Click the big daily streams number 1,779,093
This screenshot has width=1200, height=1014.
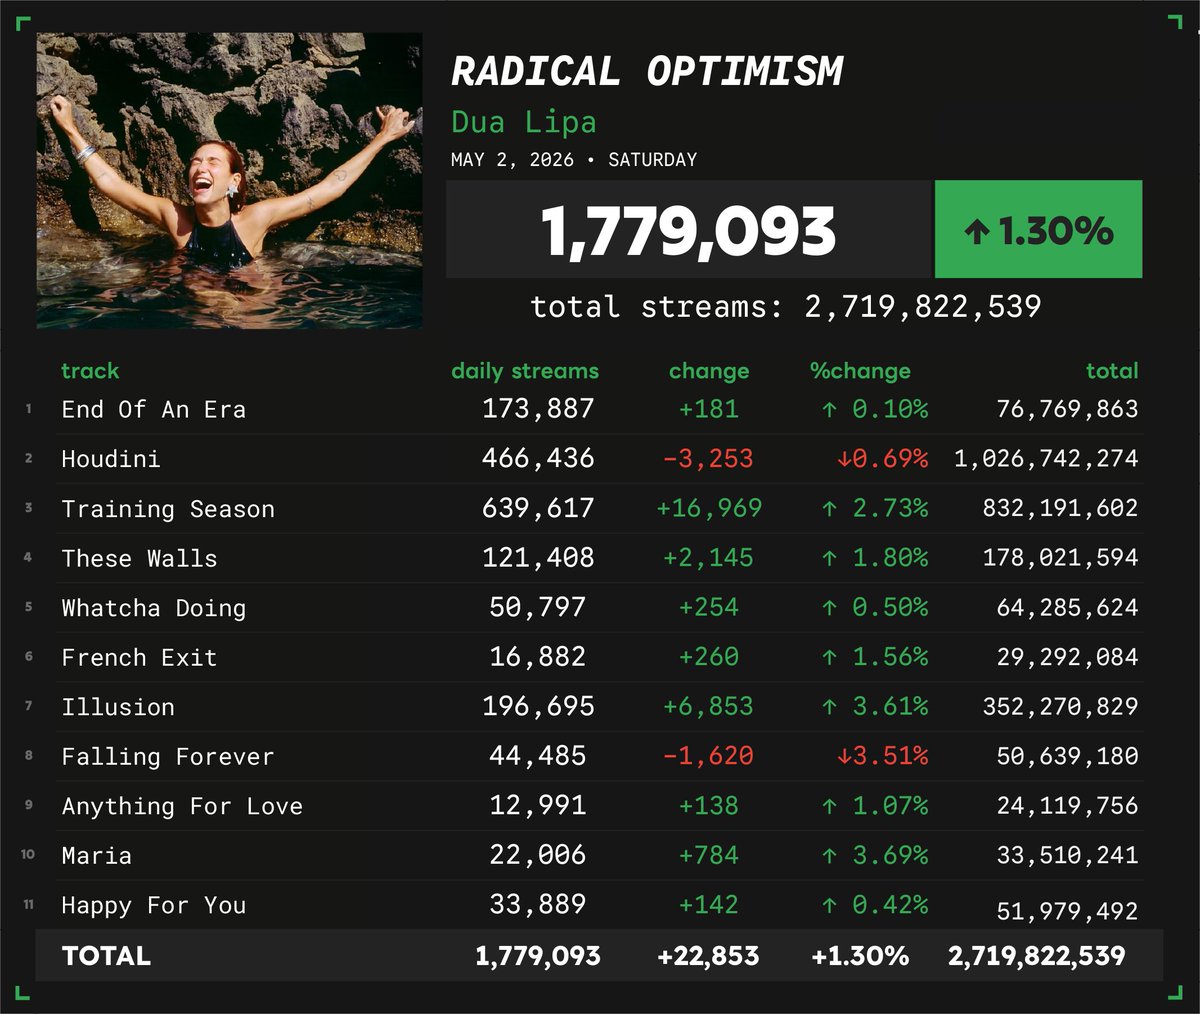click(x=688, y=231)
